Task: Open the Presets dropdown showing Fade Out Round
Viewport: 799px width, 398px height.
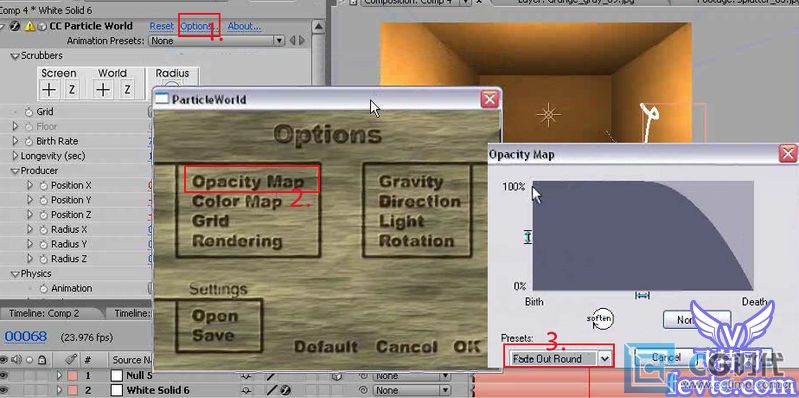Action: click(x=560, y=359)
